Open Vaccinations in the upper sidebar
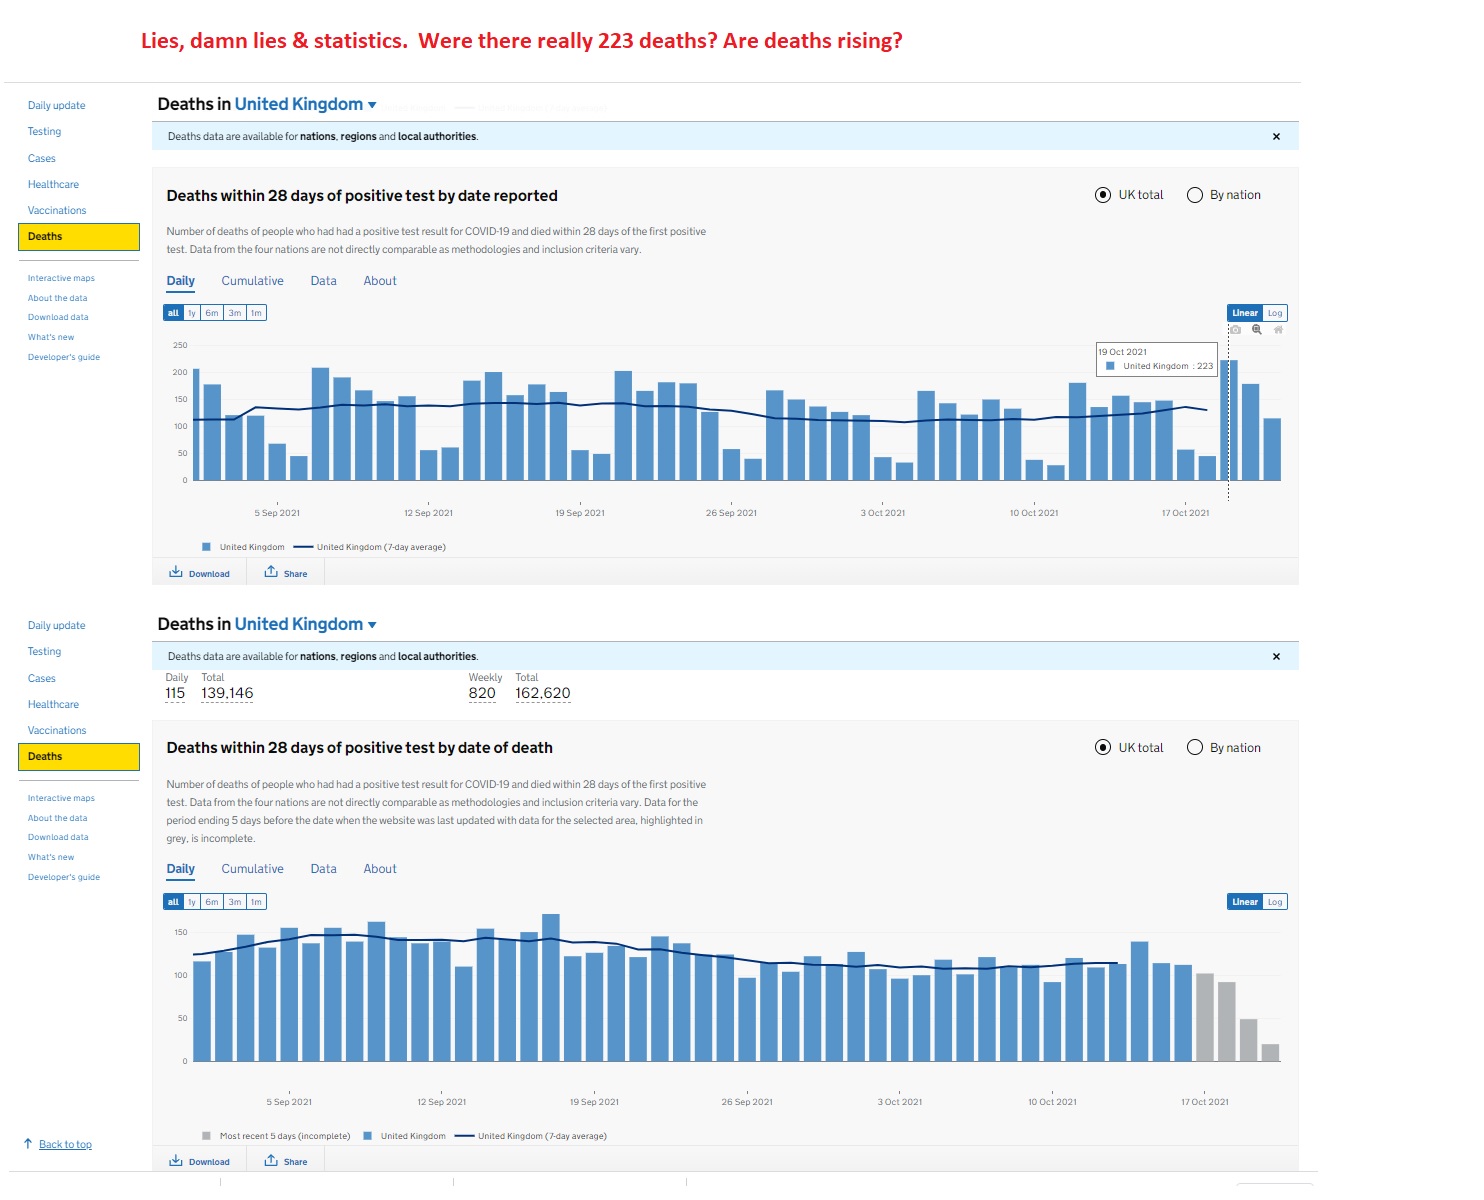 tap(57, 211)
